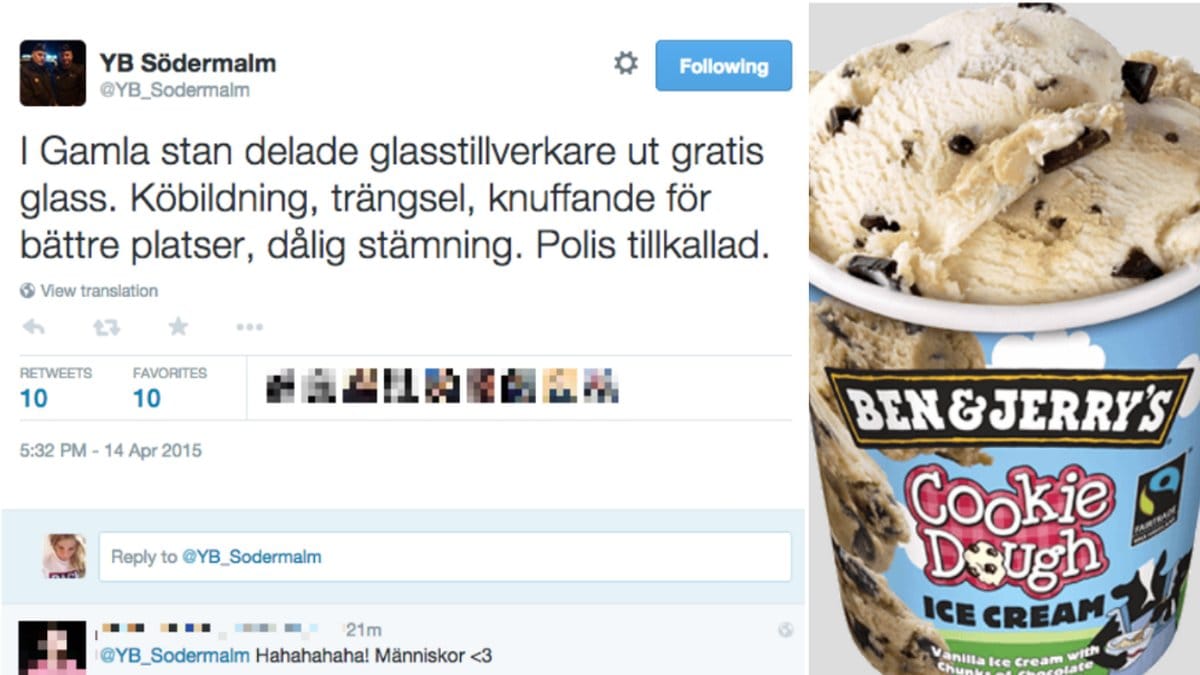The width and height of the screenshot is (1200, 675).
Task: Open YB Södermalm display name
Action: (187, 63)
